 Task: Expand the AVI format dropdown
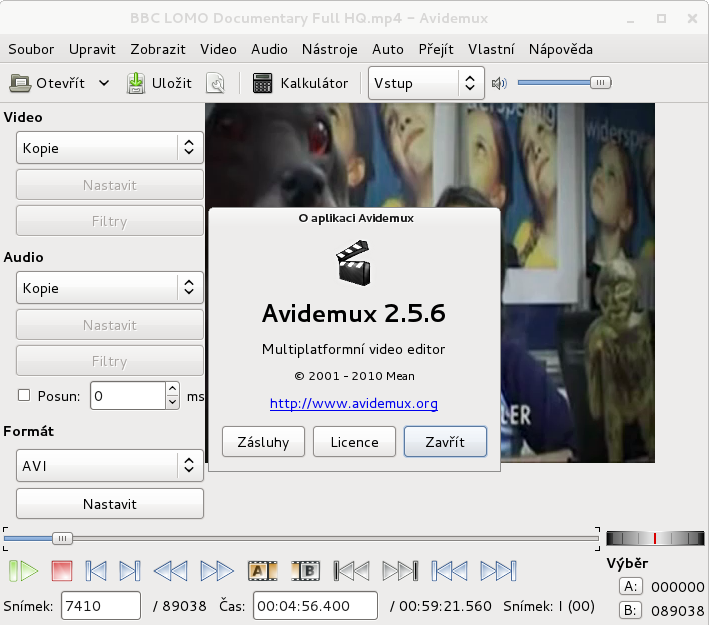pos(110,465)
